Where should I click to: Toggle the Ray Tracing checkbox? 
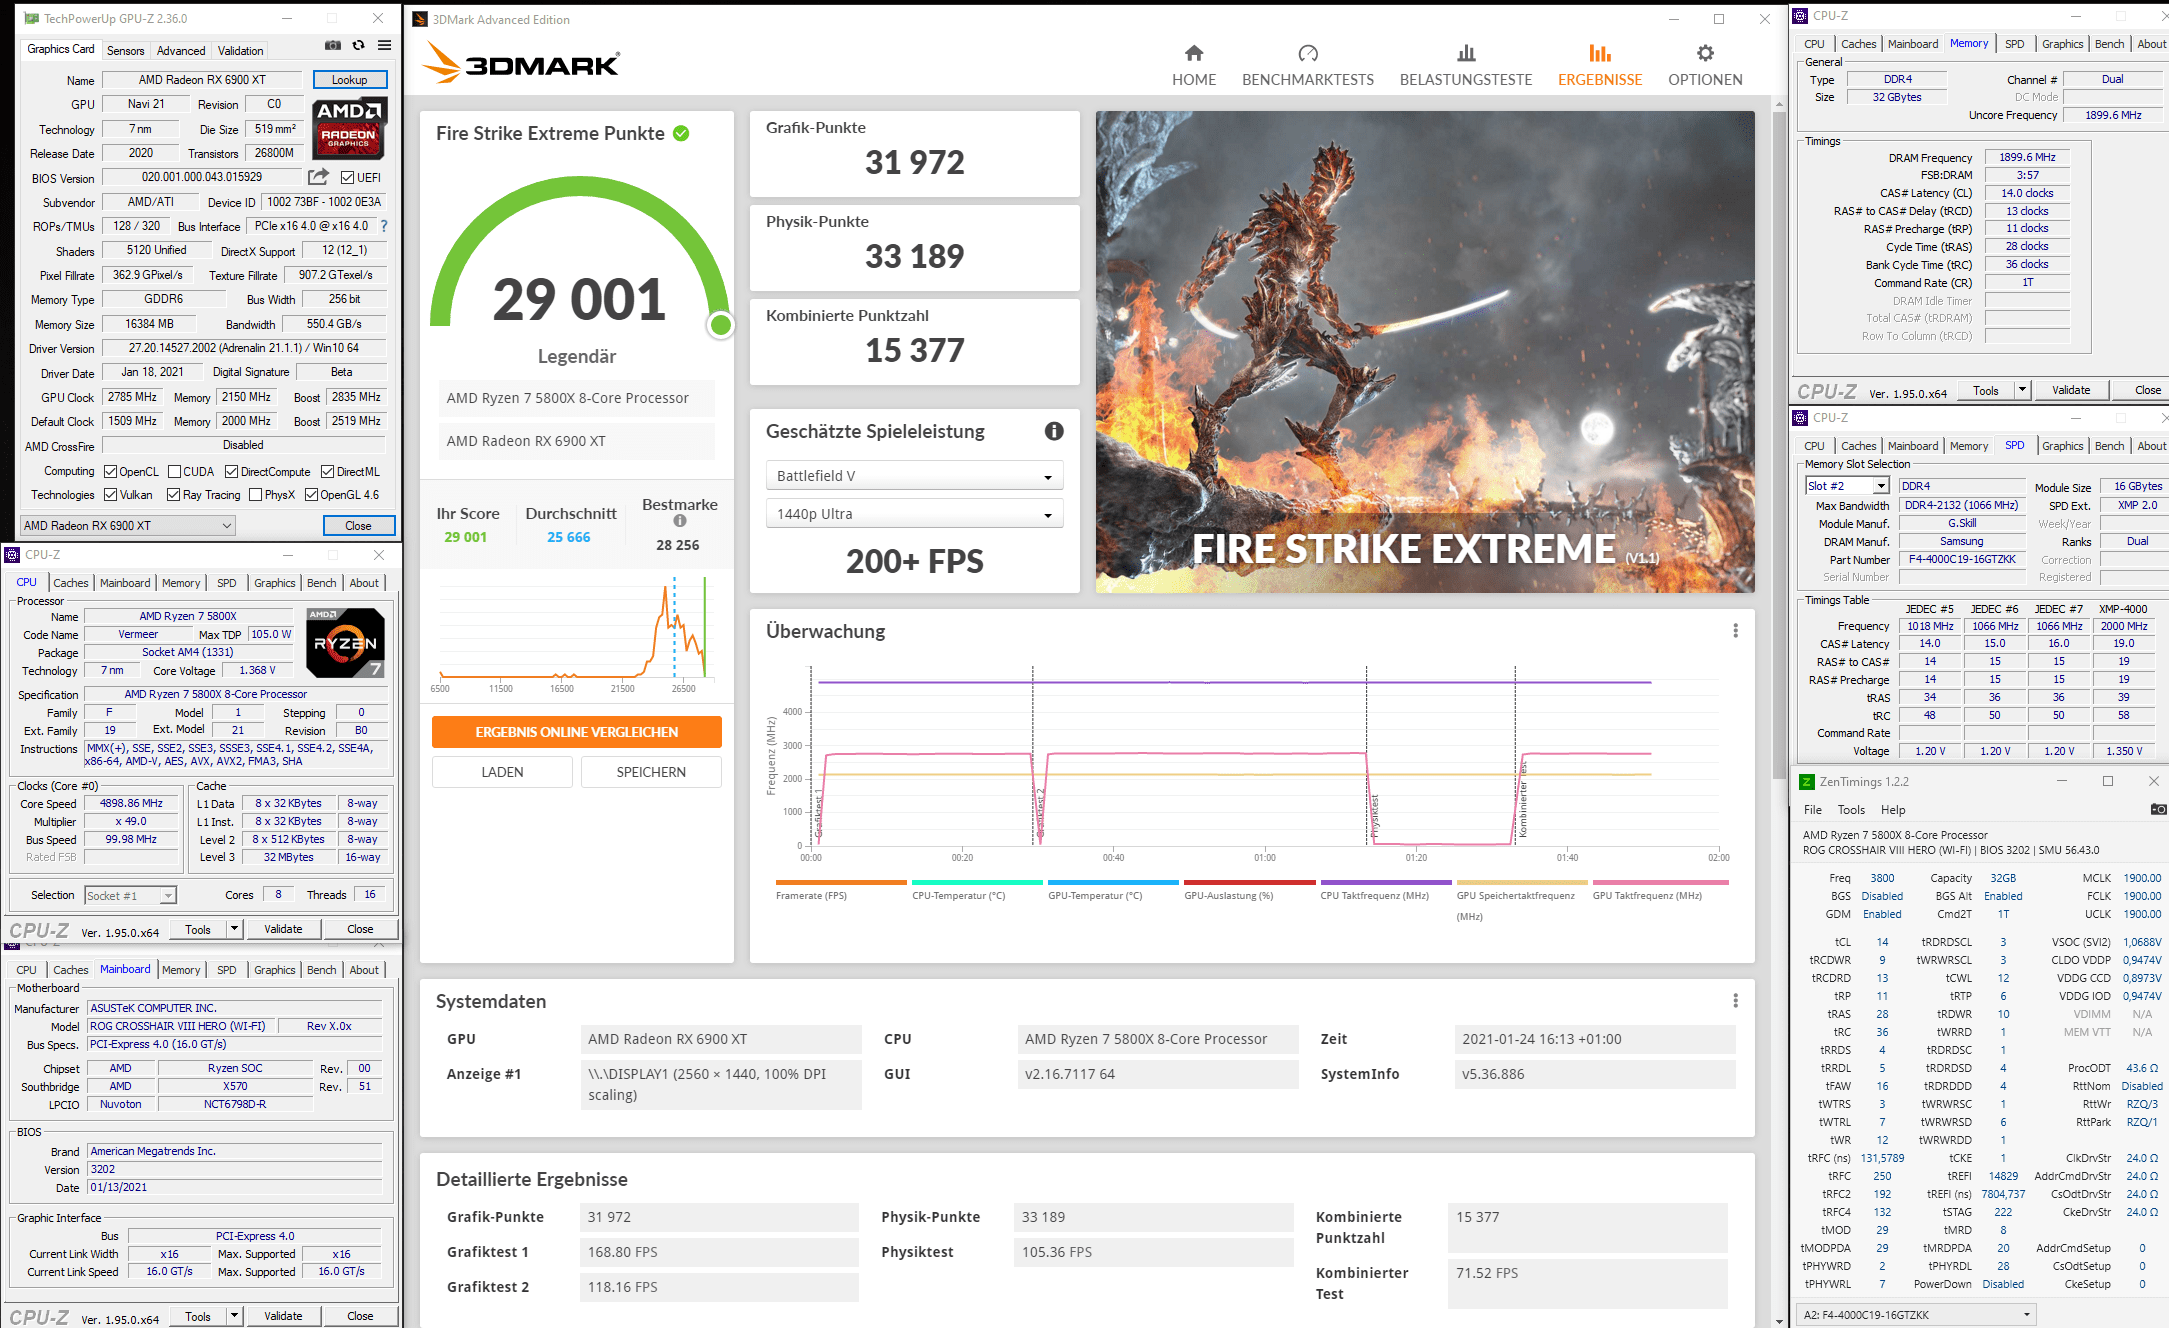click(173, 495)
